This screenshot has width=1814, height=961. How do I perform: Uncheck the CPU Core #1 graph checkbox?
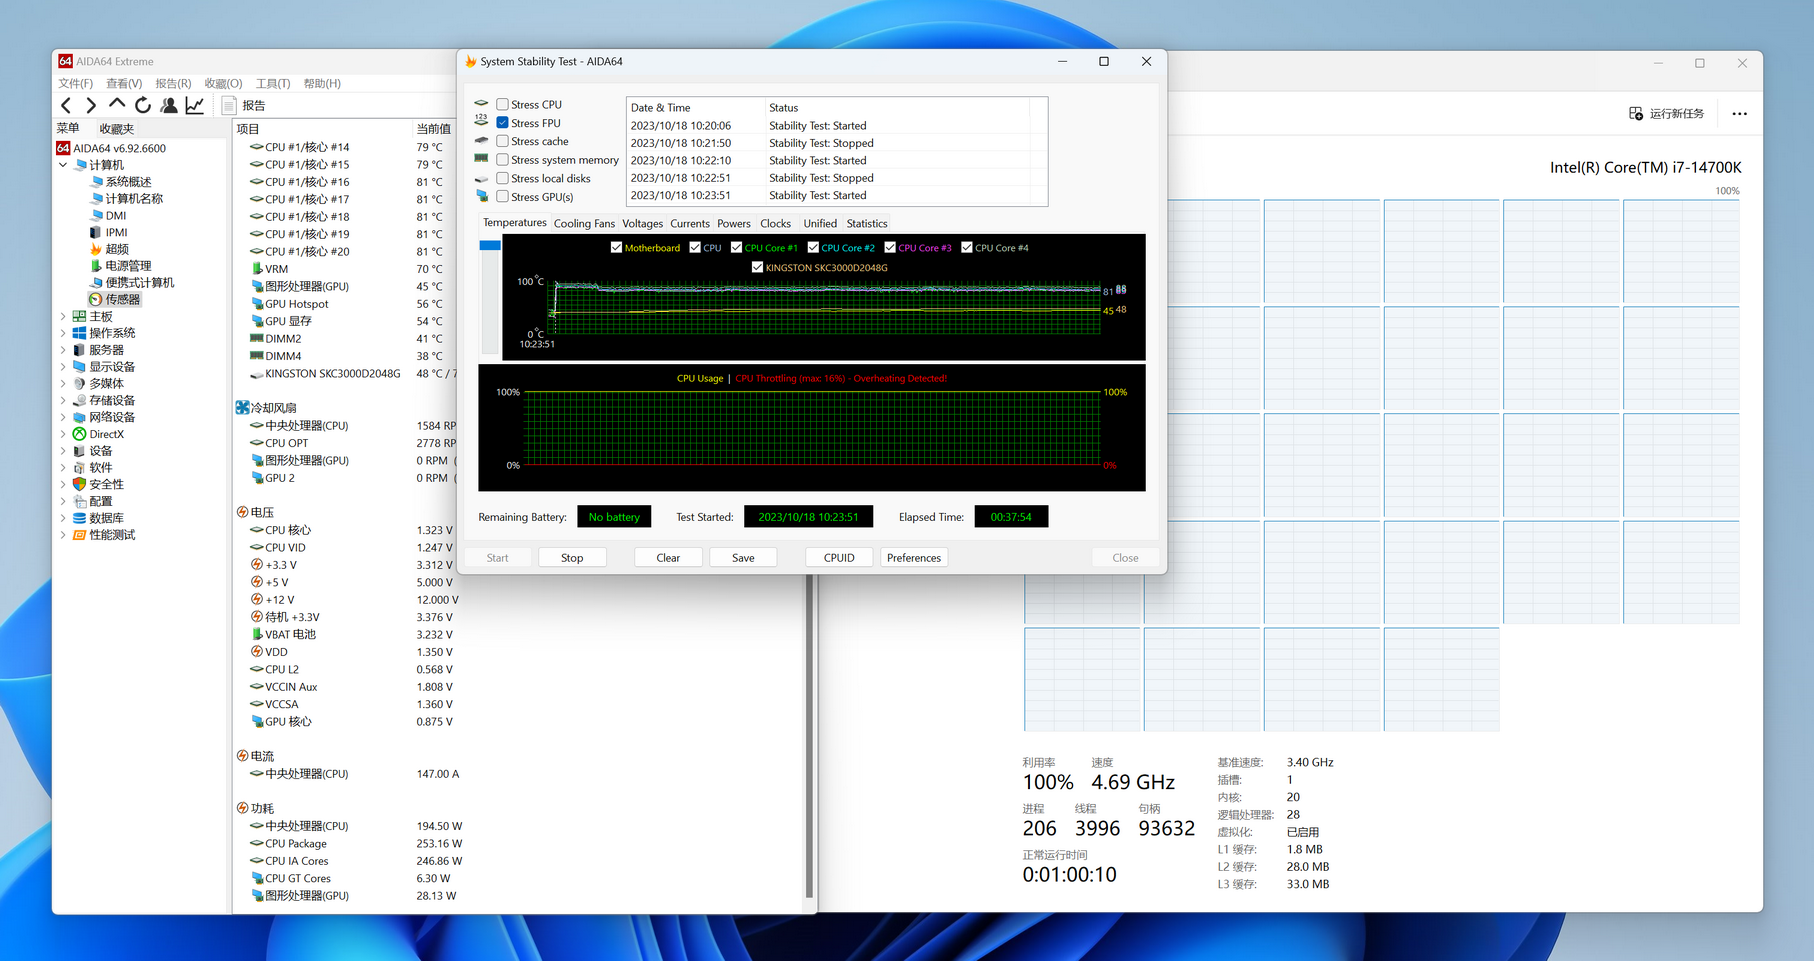click(736, 248)
